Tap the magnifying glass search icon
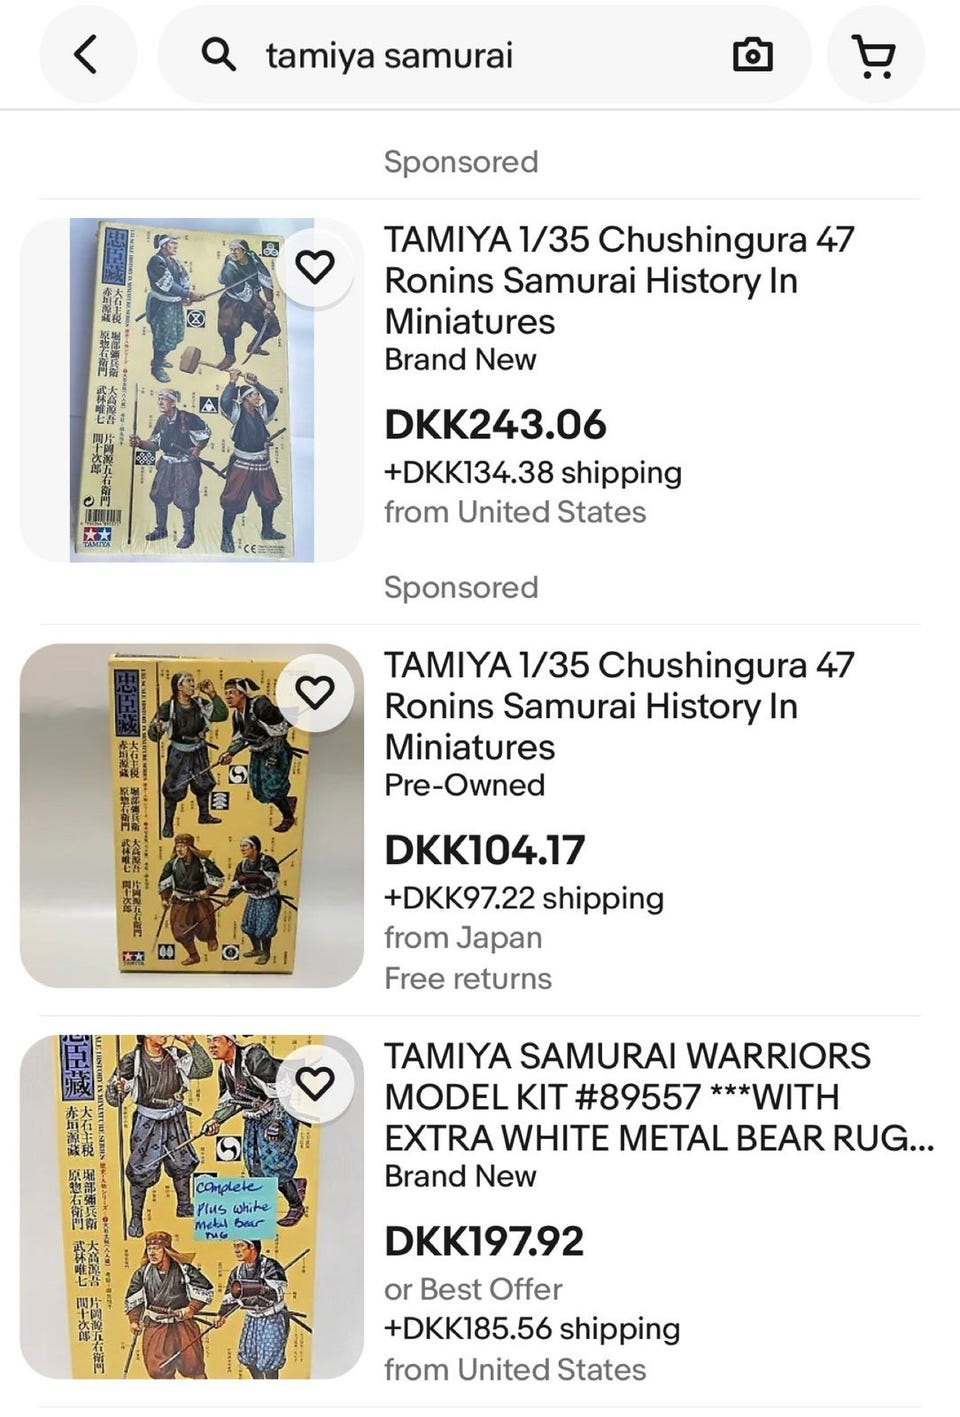 tap(218, 54)
